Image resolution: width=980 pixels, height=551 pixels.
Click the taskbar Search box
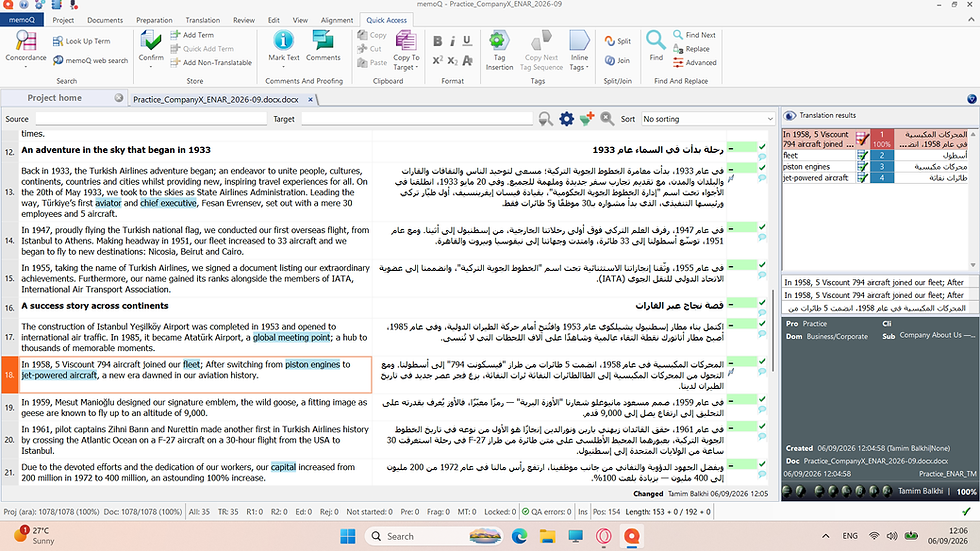434,536
